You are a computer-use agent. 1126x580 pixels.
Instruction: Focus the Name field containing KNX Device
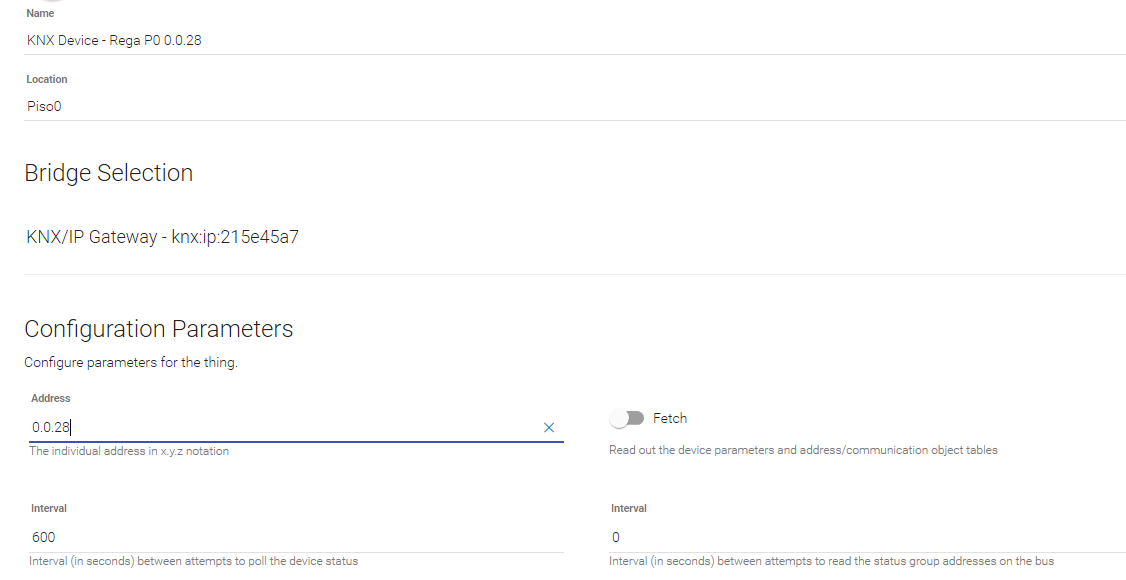click(574, 40)
